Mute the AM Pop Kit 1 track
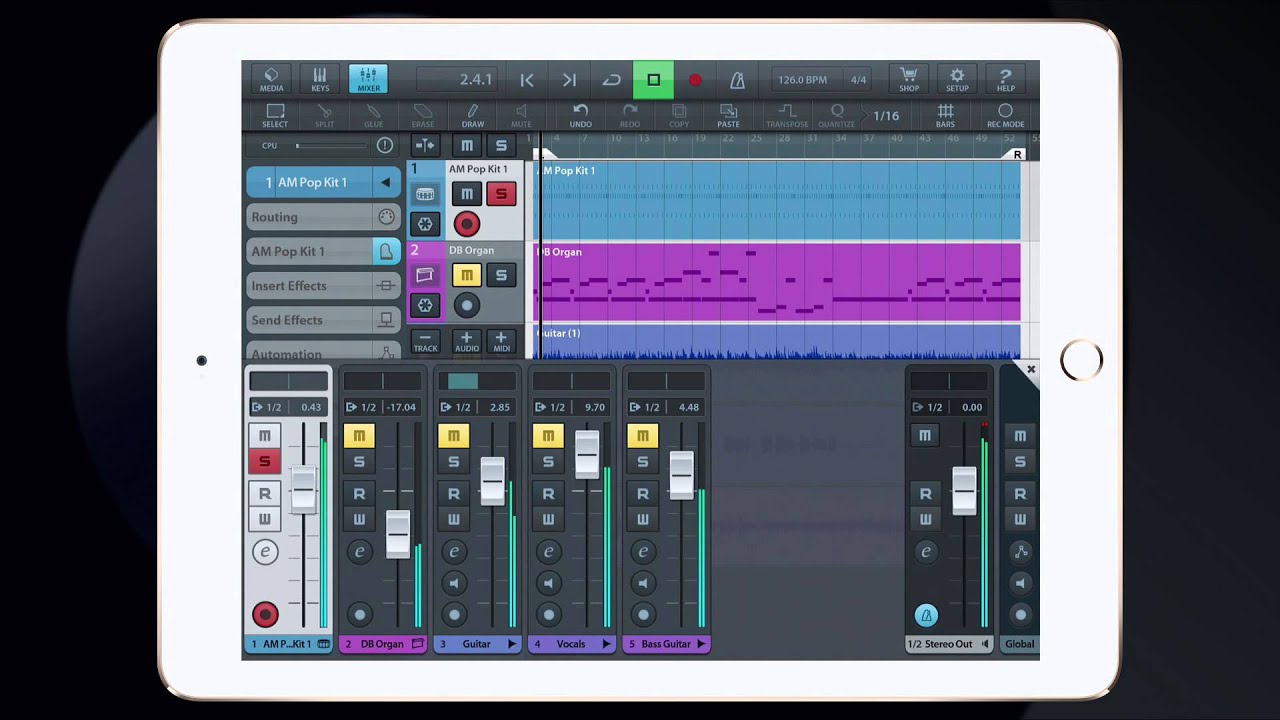 [466, 194]
